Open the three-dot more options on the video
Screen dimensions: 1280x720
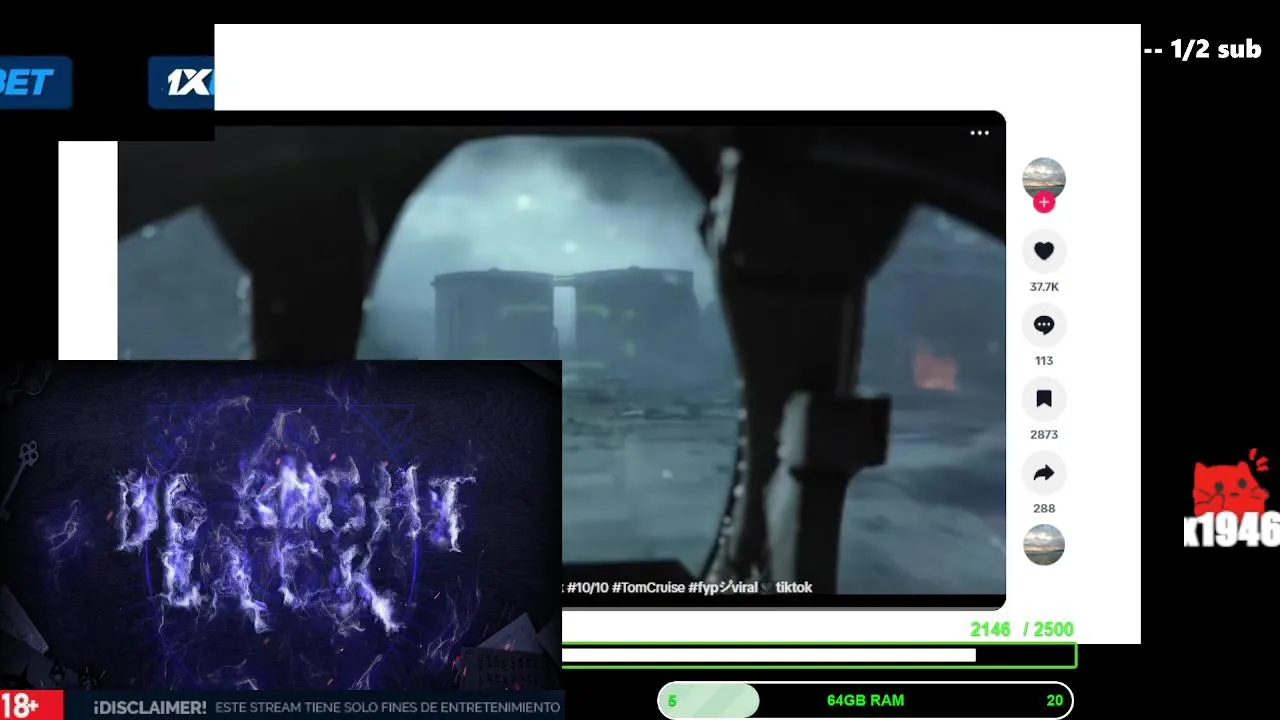(979, 133)
